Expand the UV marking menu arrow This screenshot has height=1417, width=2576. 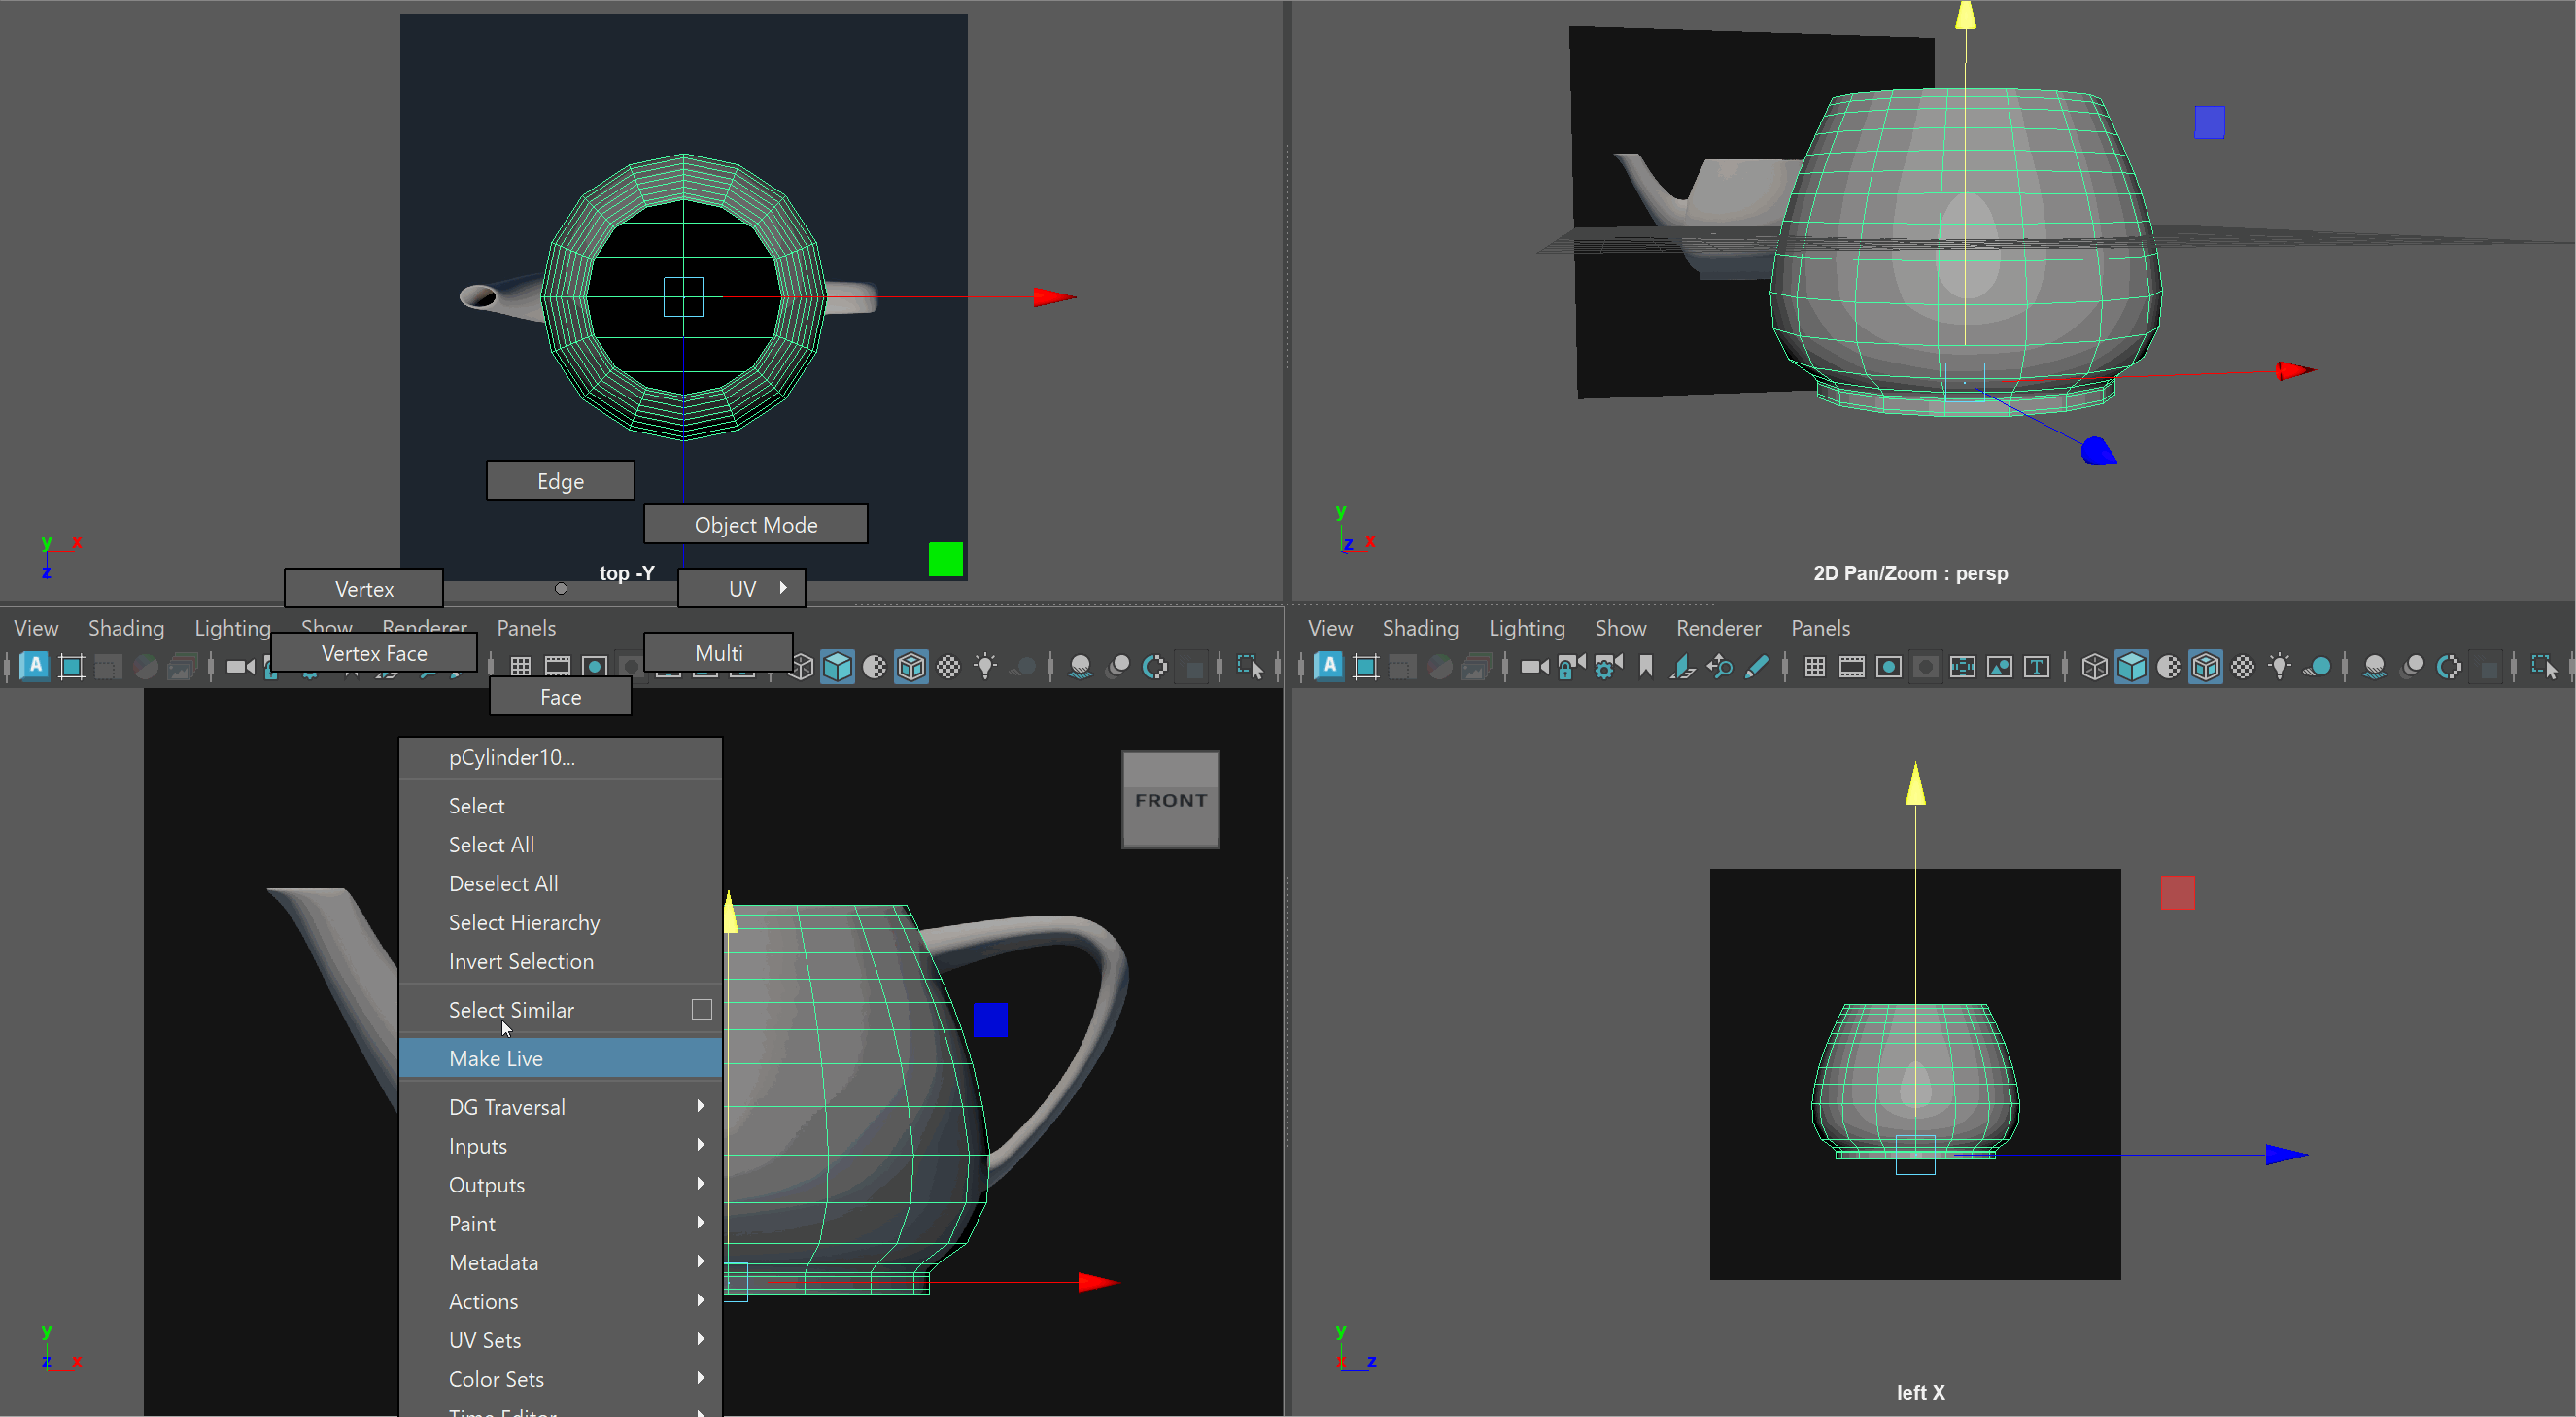(x=783, y=588)
